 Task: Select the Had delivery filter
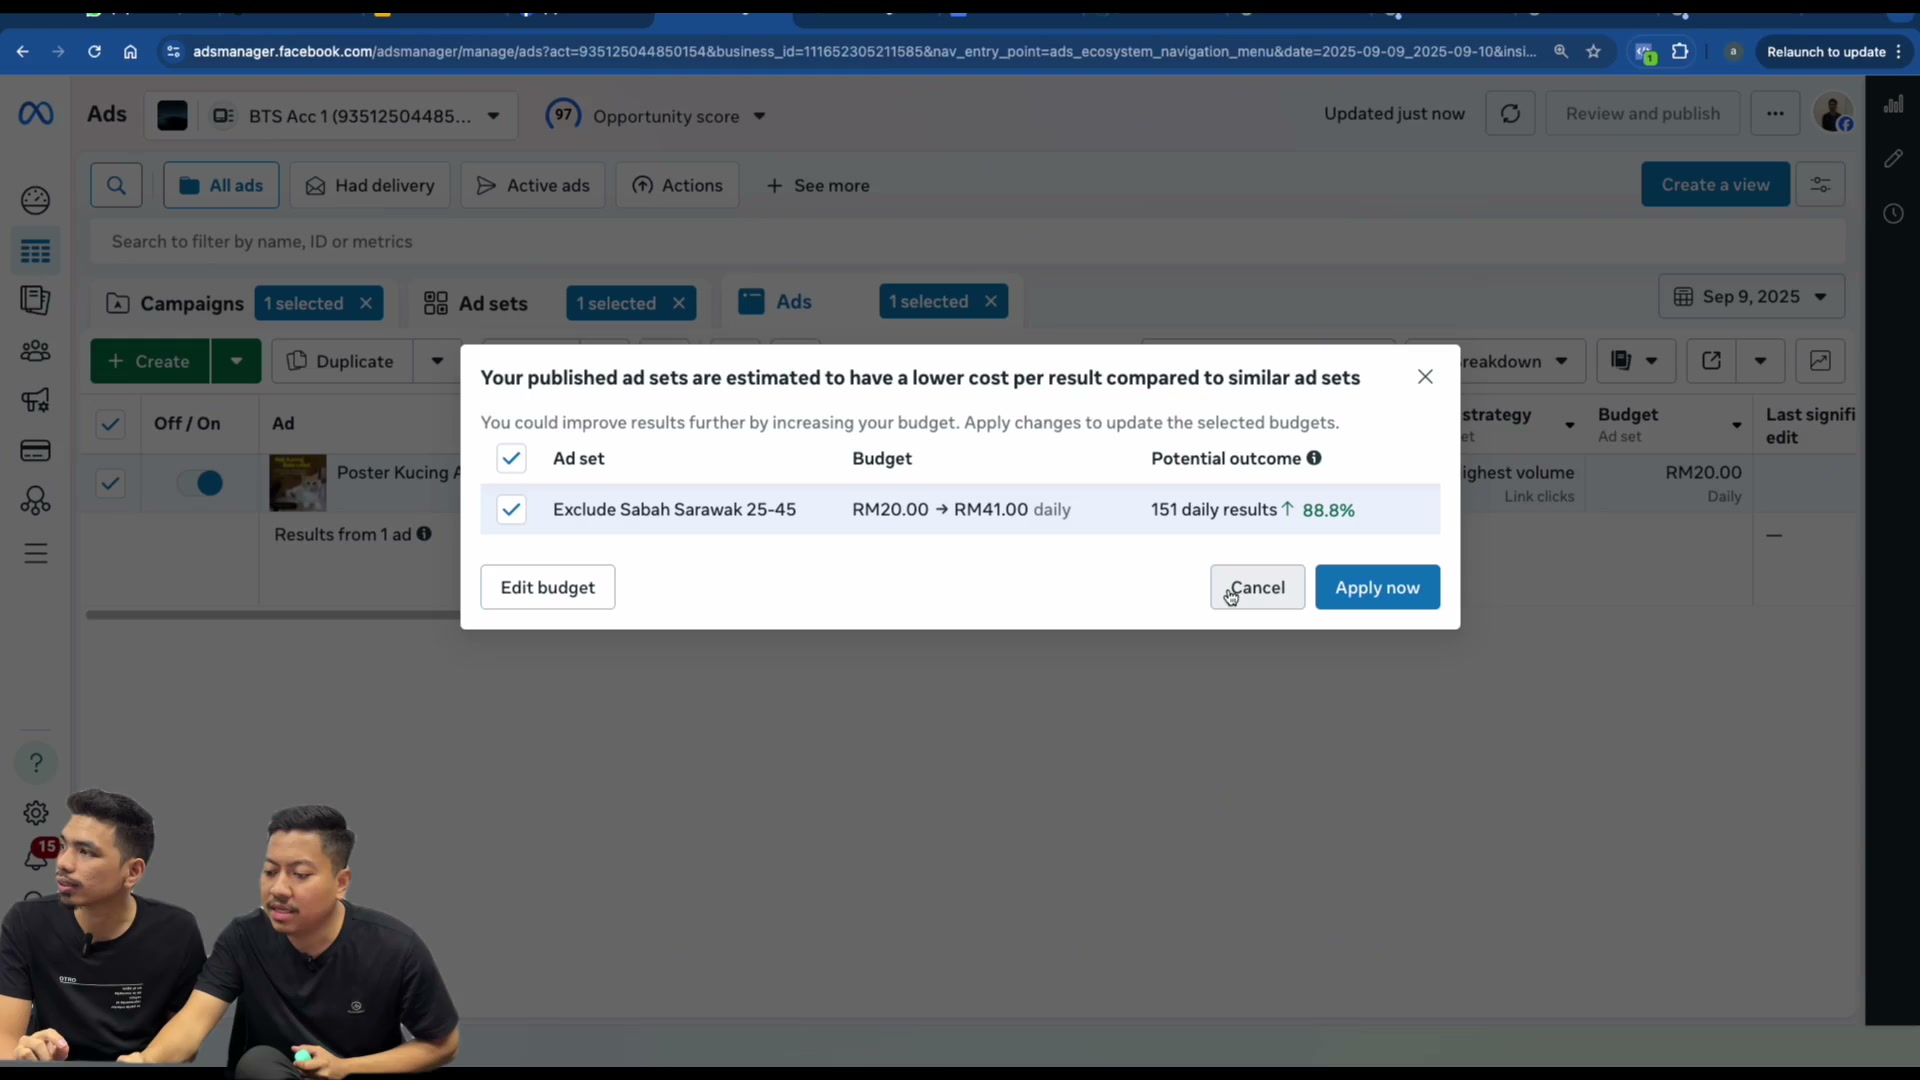[x=370, y=185]
